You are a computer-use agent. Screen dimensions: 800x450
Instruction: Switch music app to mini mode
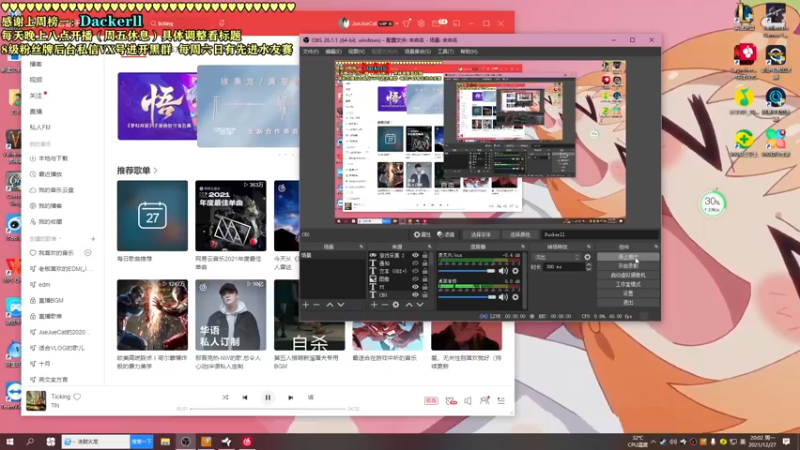[456, 23]
